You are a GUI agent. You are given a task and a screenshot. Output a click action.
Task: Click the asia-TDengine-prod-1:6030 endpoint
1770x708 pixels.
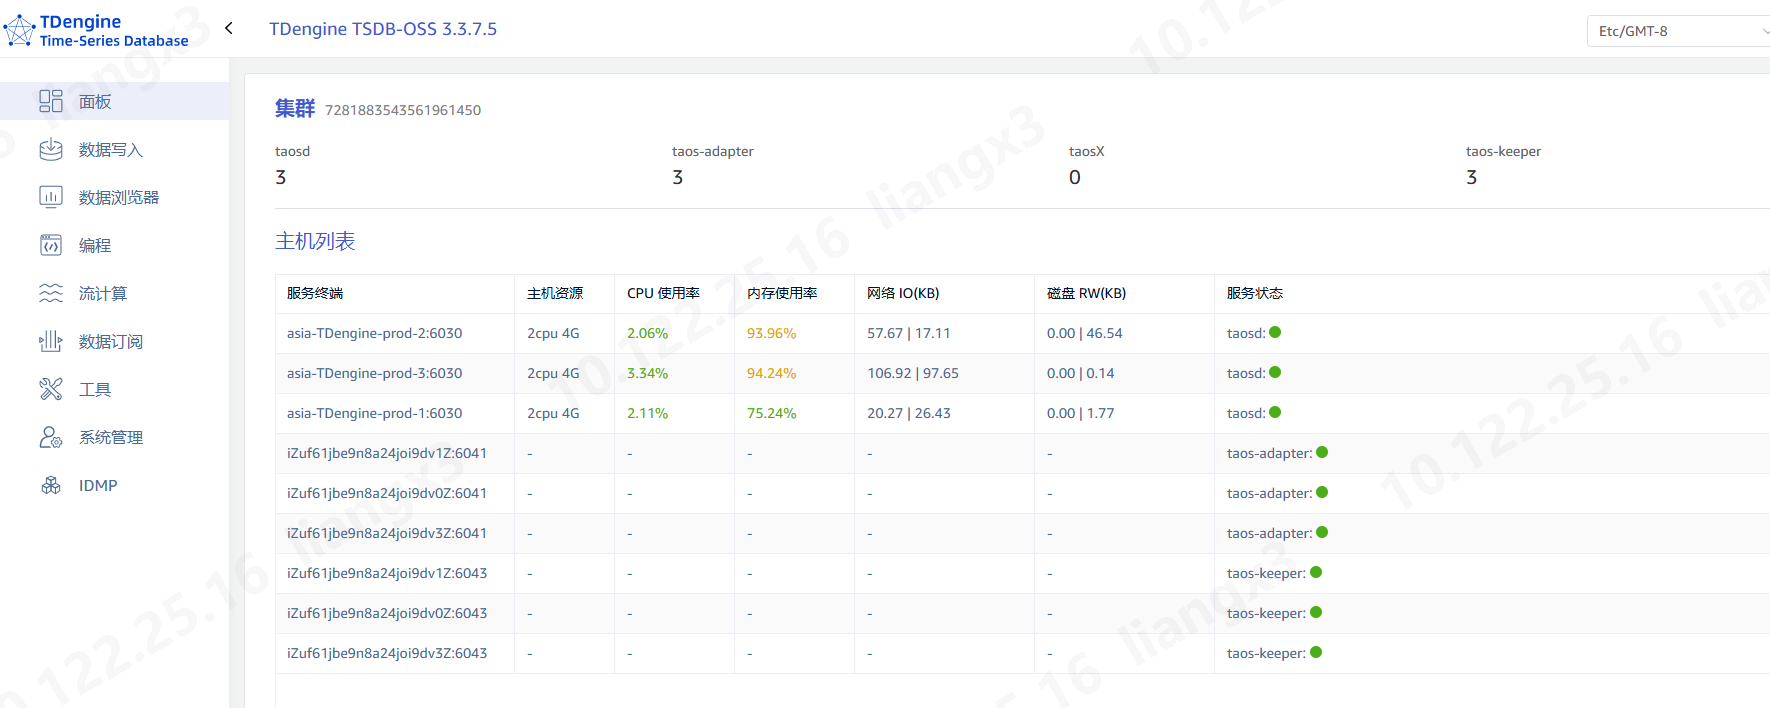(x=374, y=413)
